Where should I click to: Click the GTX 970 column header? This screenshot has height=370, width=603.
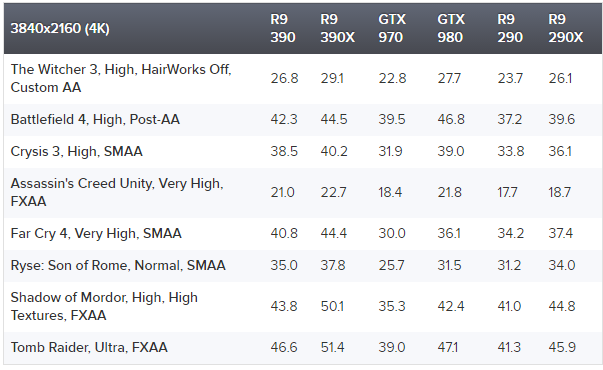coord(392,28)
